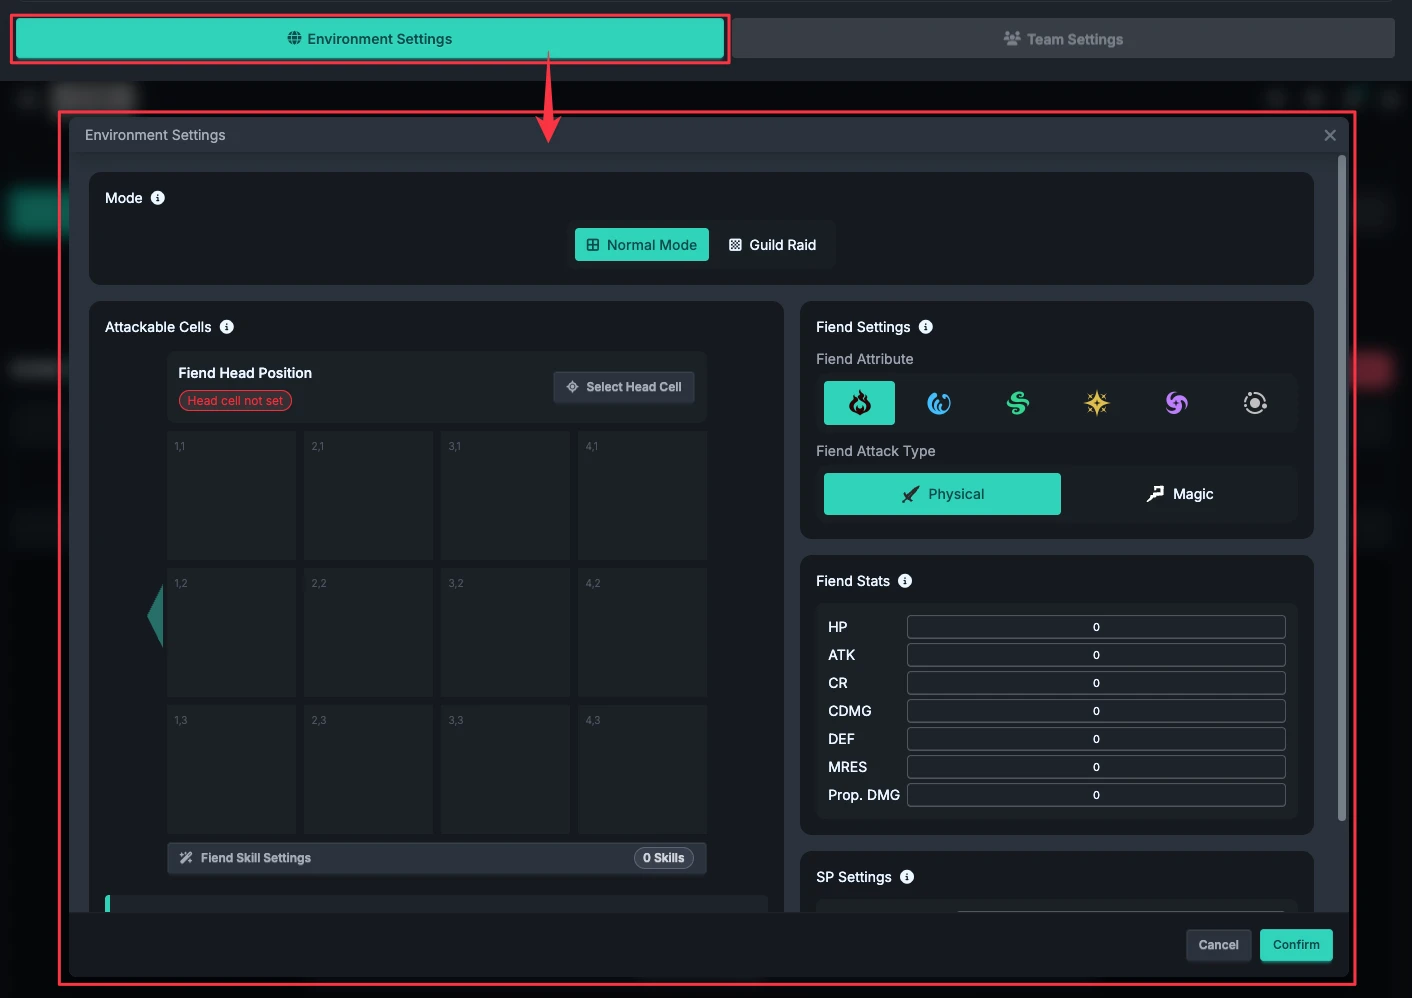
Task: Click the Select Head Cell button
Action: pyautogui.click(x=624, y=387)
